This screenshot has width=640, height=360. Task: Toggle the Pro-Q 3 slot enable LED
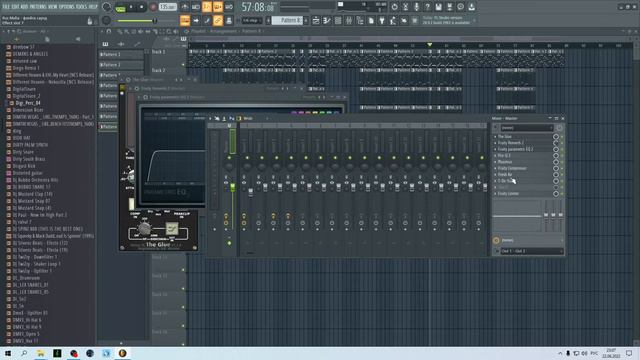tap(562, 156)
